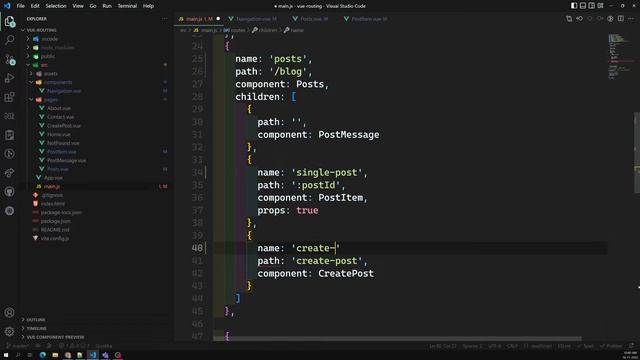Open index.html in the explorer

tap(53, 204)
